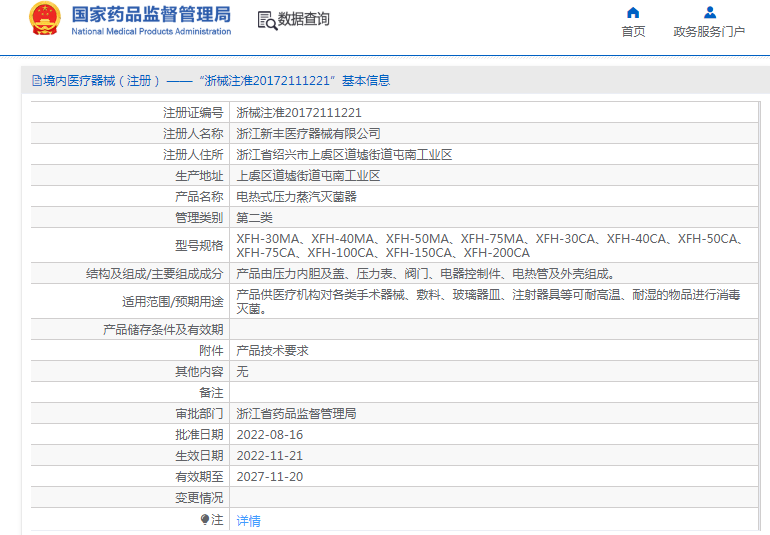Image resolution: width=770 pixels, height=535 pixels.
Task: Click 变更情况 row label
Action: click(x=199, y=498)
